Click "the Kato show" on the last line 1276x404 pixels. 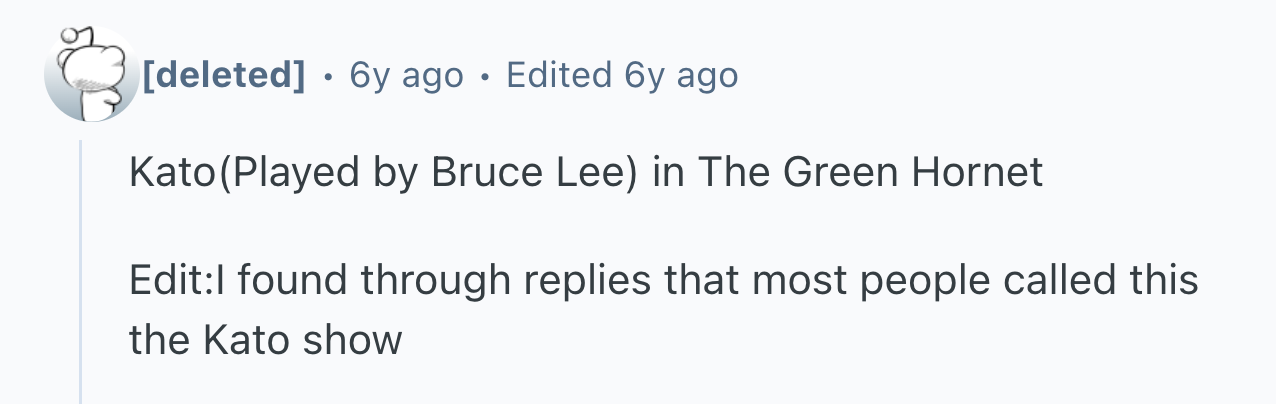[x=265, y=341]
